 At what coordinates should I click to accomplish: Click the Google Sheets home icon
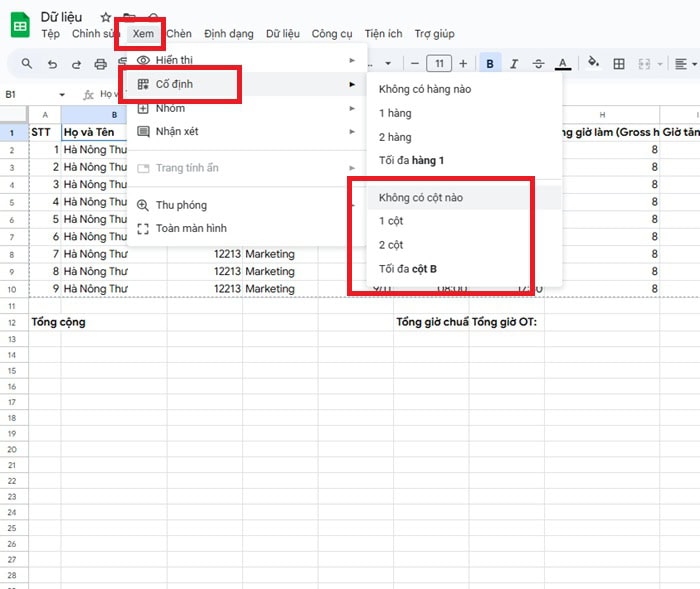click(19, 25)
